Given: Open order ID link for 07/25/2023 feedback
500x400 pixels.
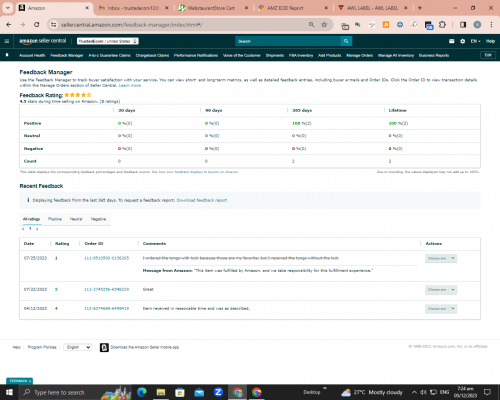Looking at the screenshot, I should point(106,258).
